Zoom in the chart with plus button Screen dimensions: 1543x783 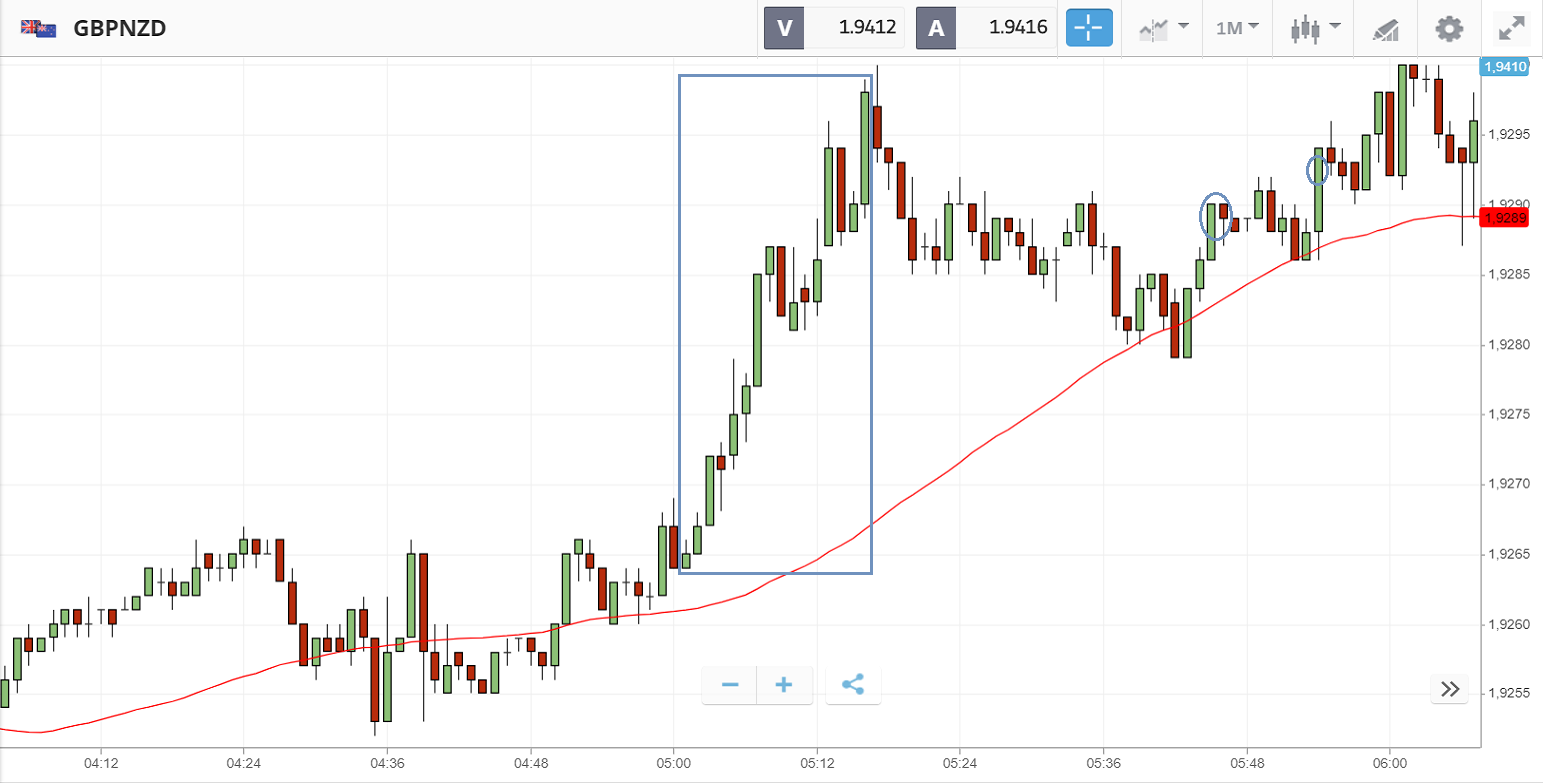[784, 685]
